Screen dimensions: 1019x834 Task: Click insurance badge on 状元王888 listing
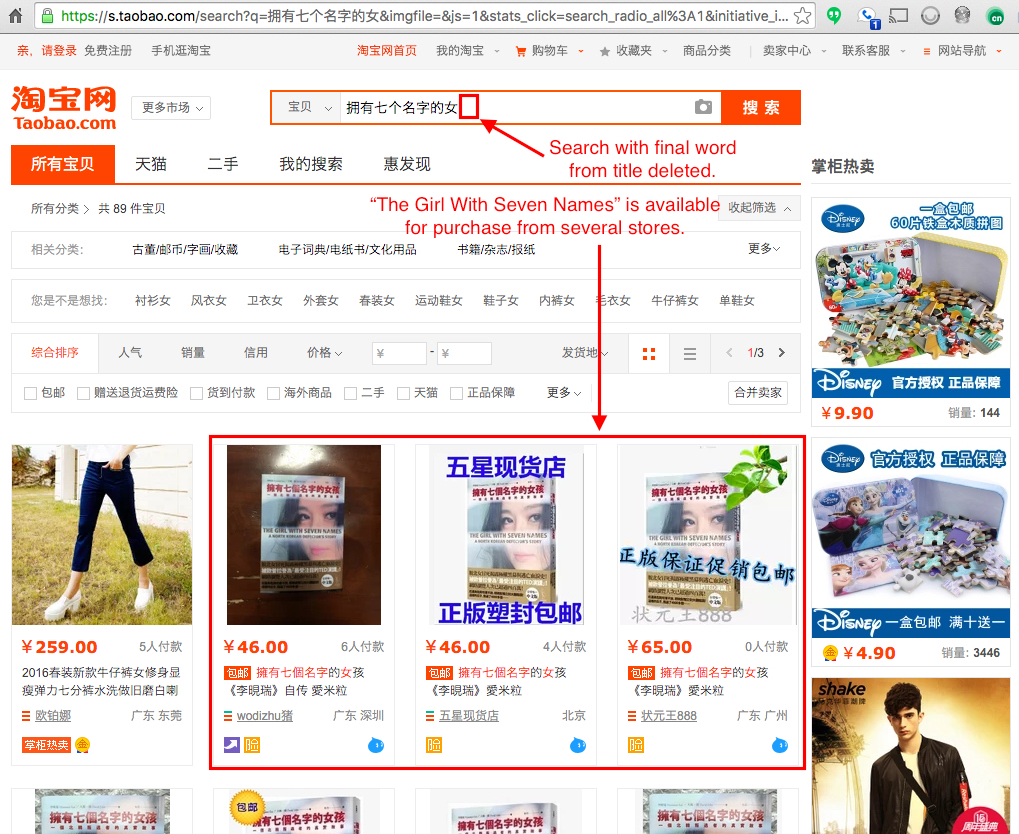pos(636,745)
